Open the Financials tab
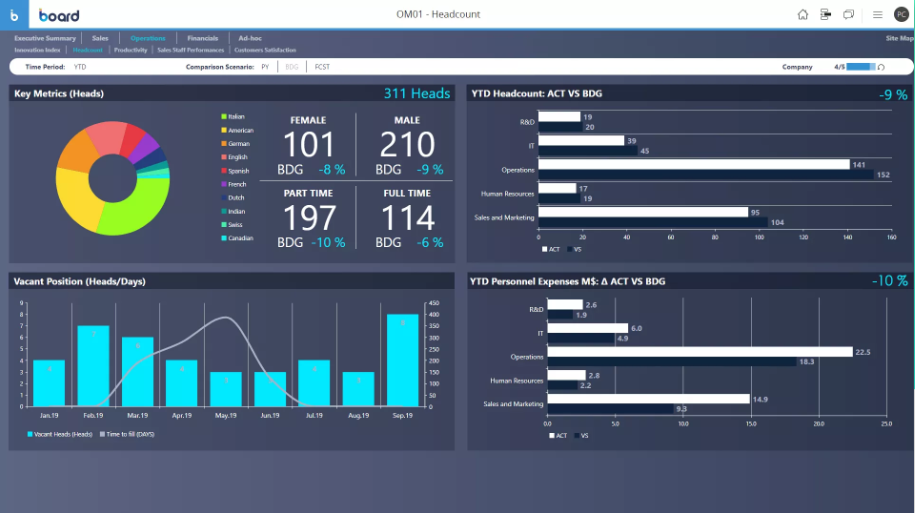Viewport: 915px width, 513px height. pos(202,38)
